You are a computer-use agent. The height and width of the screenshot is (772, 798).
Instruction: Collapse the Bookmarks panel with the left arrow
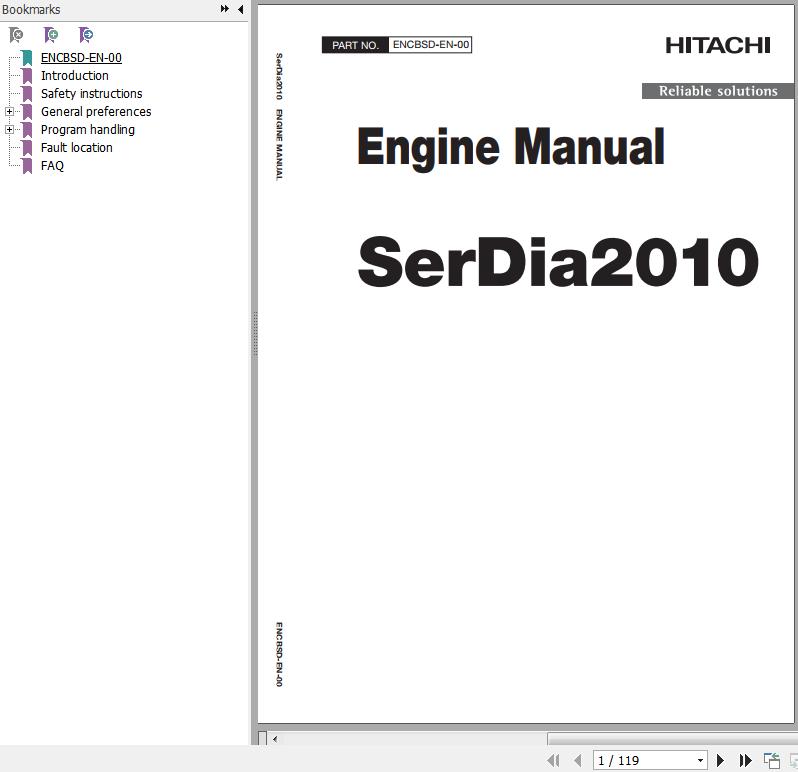(x=240, y=9)
